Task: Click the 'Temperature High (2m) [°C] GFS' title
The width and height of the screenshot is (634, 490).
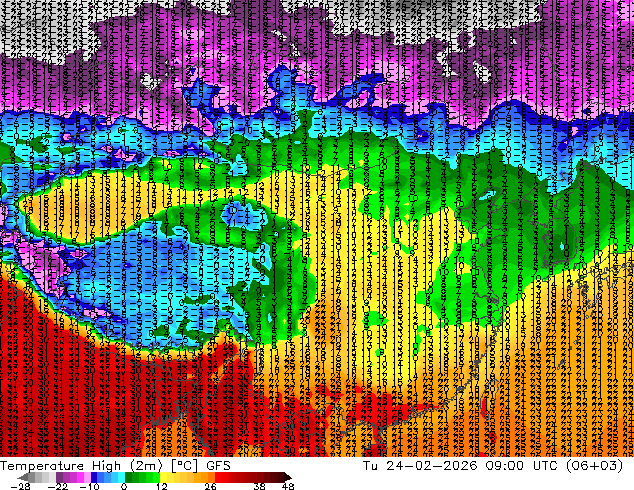Action: (115, 466)
